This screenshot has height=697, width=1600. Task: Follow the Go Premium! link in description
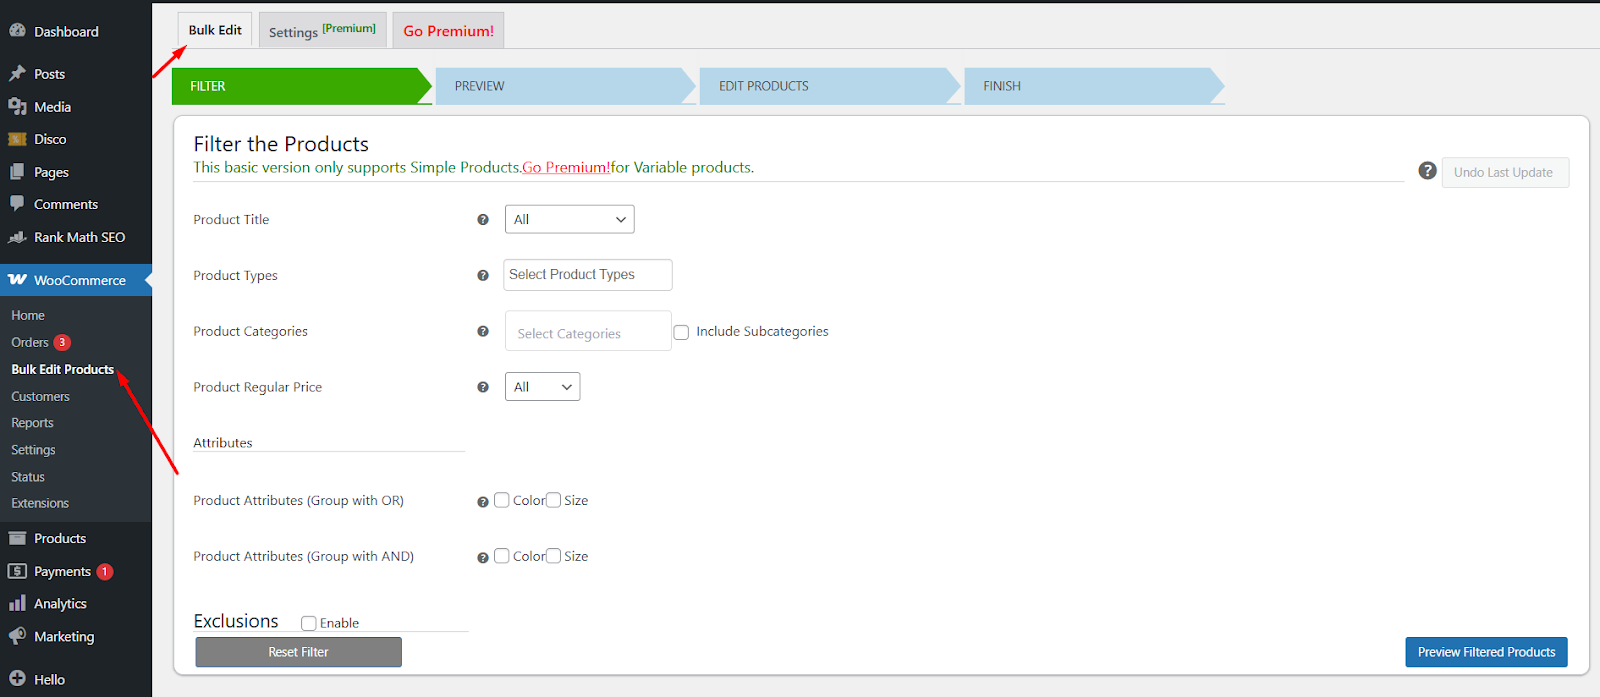pyautogui.click(x=566, y=167)
